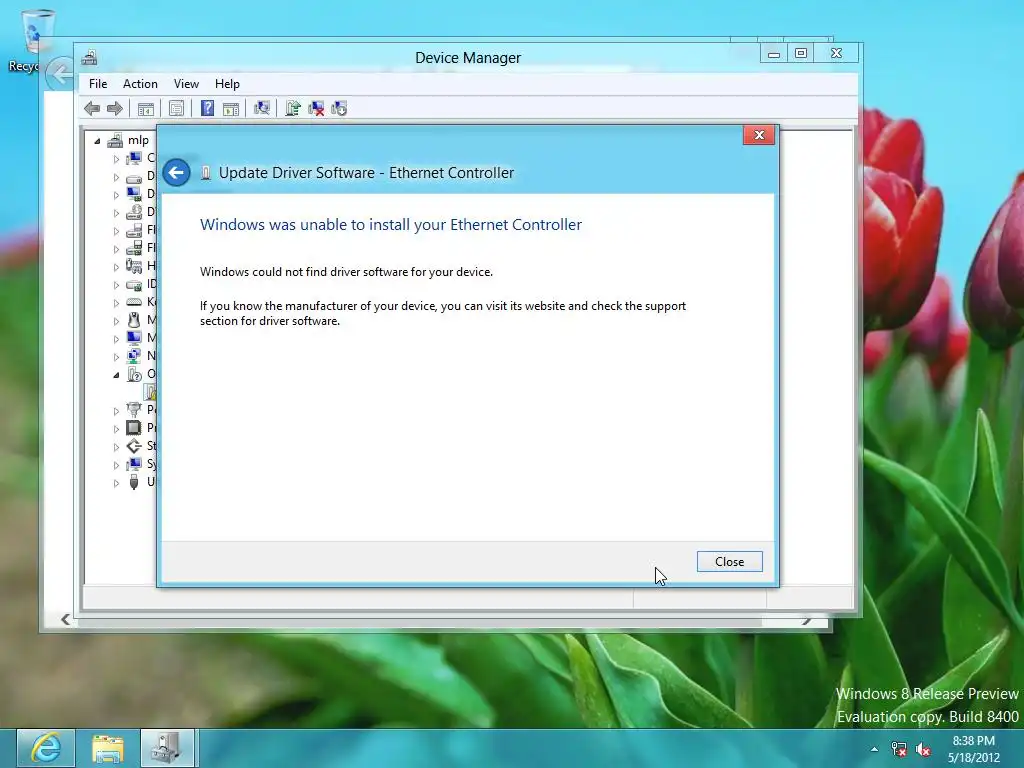
Task: Click the Back arrow in Device Manager toolbar
Action: 92,108
